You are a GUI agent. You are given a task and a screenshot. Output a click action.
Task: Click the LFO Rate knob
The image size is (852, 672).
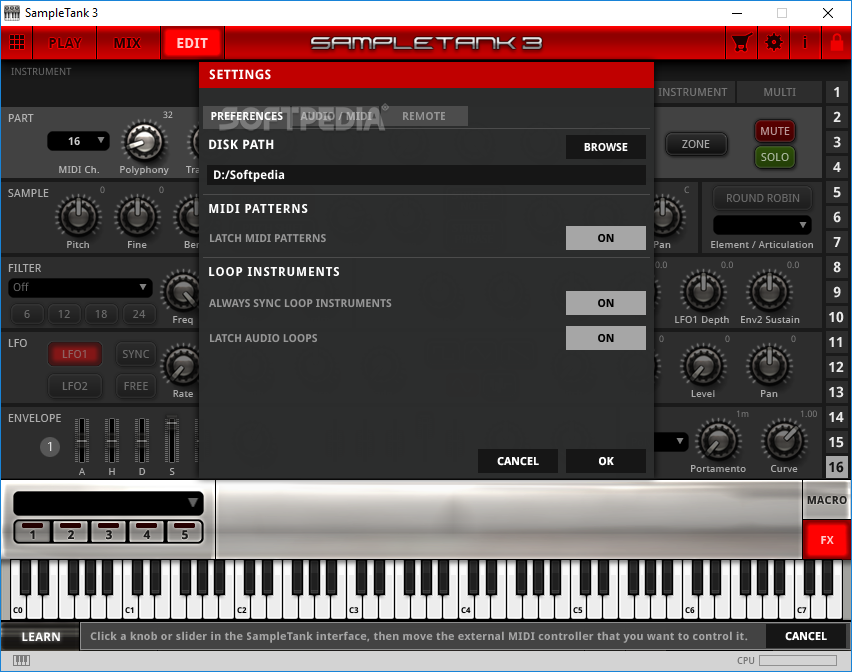click(x=181, y=366)
